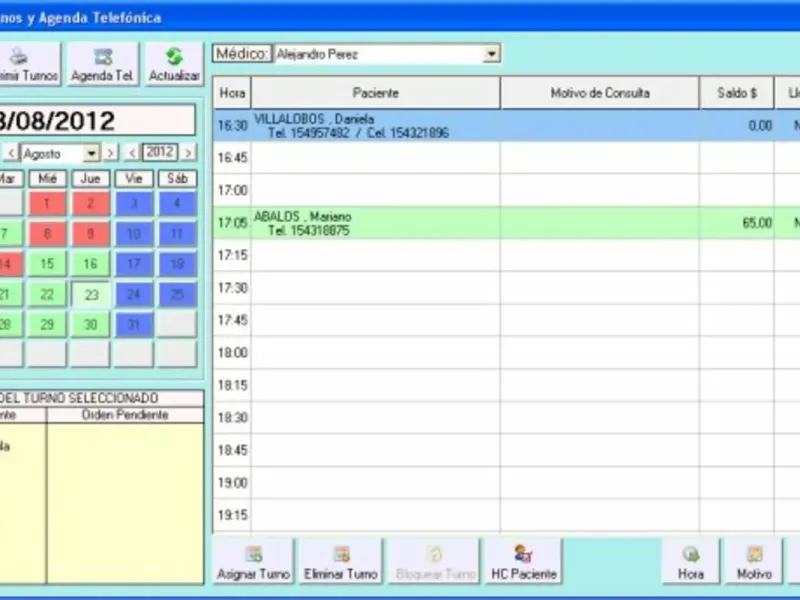Select the 17:30 time slot
This screenshot has width=800, height=600.
coord(507,288)
